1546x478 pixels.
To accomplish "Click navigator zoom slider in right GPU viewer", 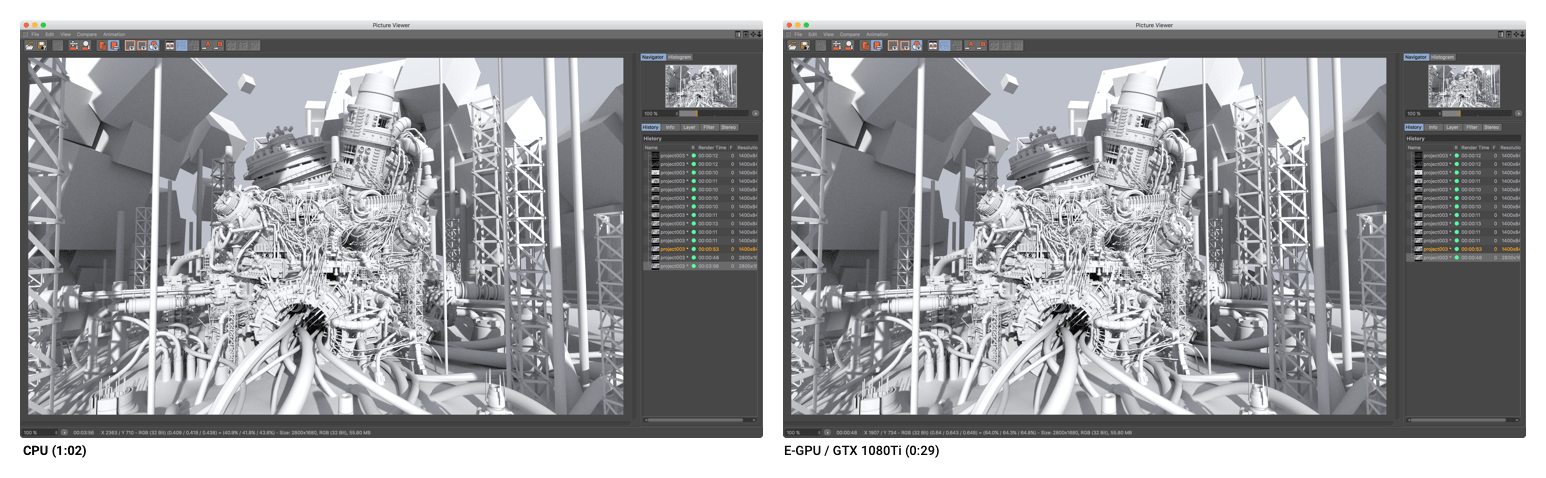I will click(x=1475, y=113).
